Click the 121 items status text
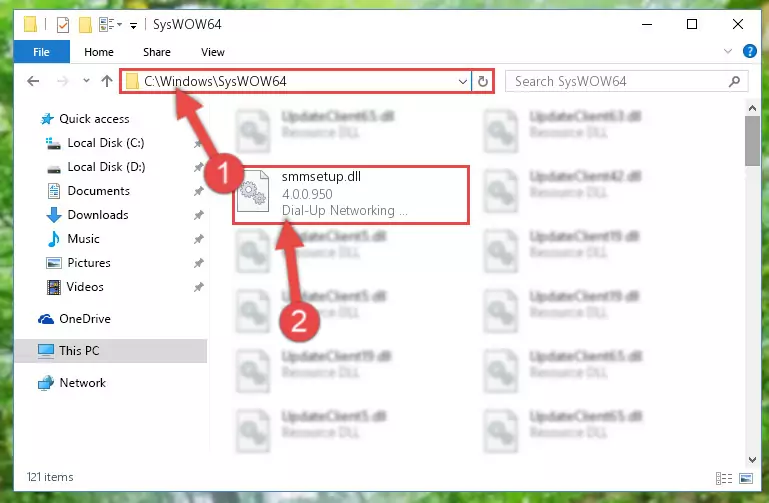This screenshot has width=769, height=503. pyautogui.click(x=50, y=477)
